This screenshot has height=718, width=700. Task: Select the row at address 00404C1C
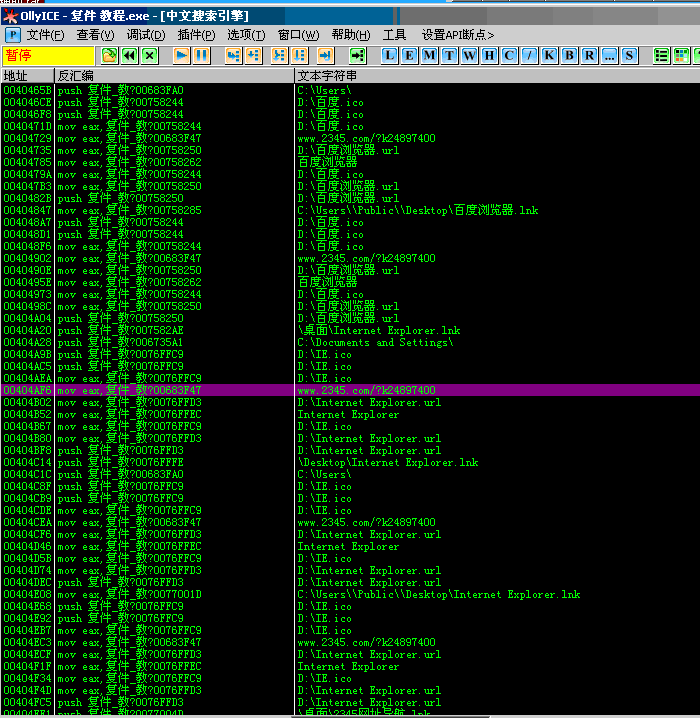[350, 474]
